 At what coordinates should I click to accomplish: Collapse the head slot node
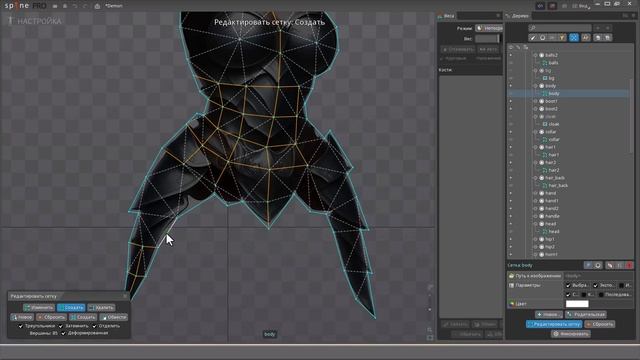coord(535,224)
